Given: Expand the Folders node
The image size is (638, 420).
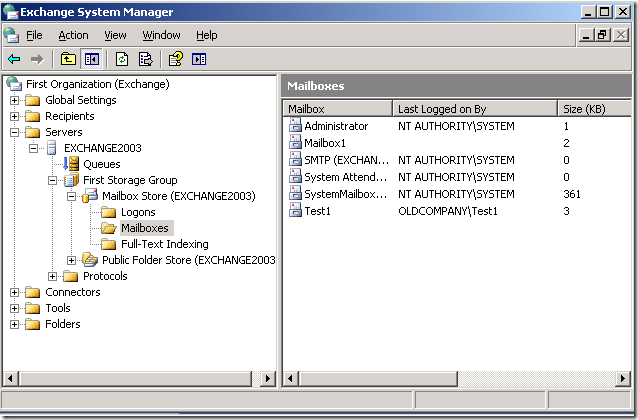Looking at the screenshot, I should [14, 324].
